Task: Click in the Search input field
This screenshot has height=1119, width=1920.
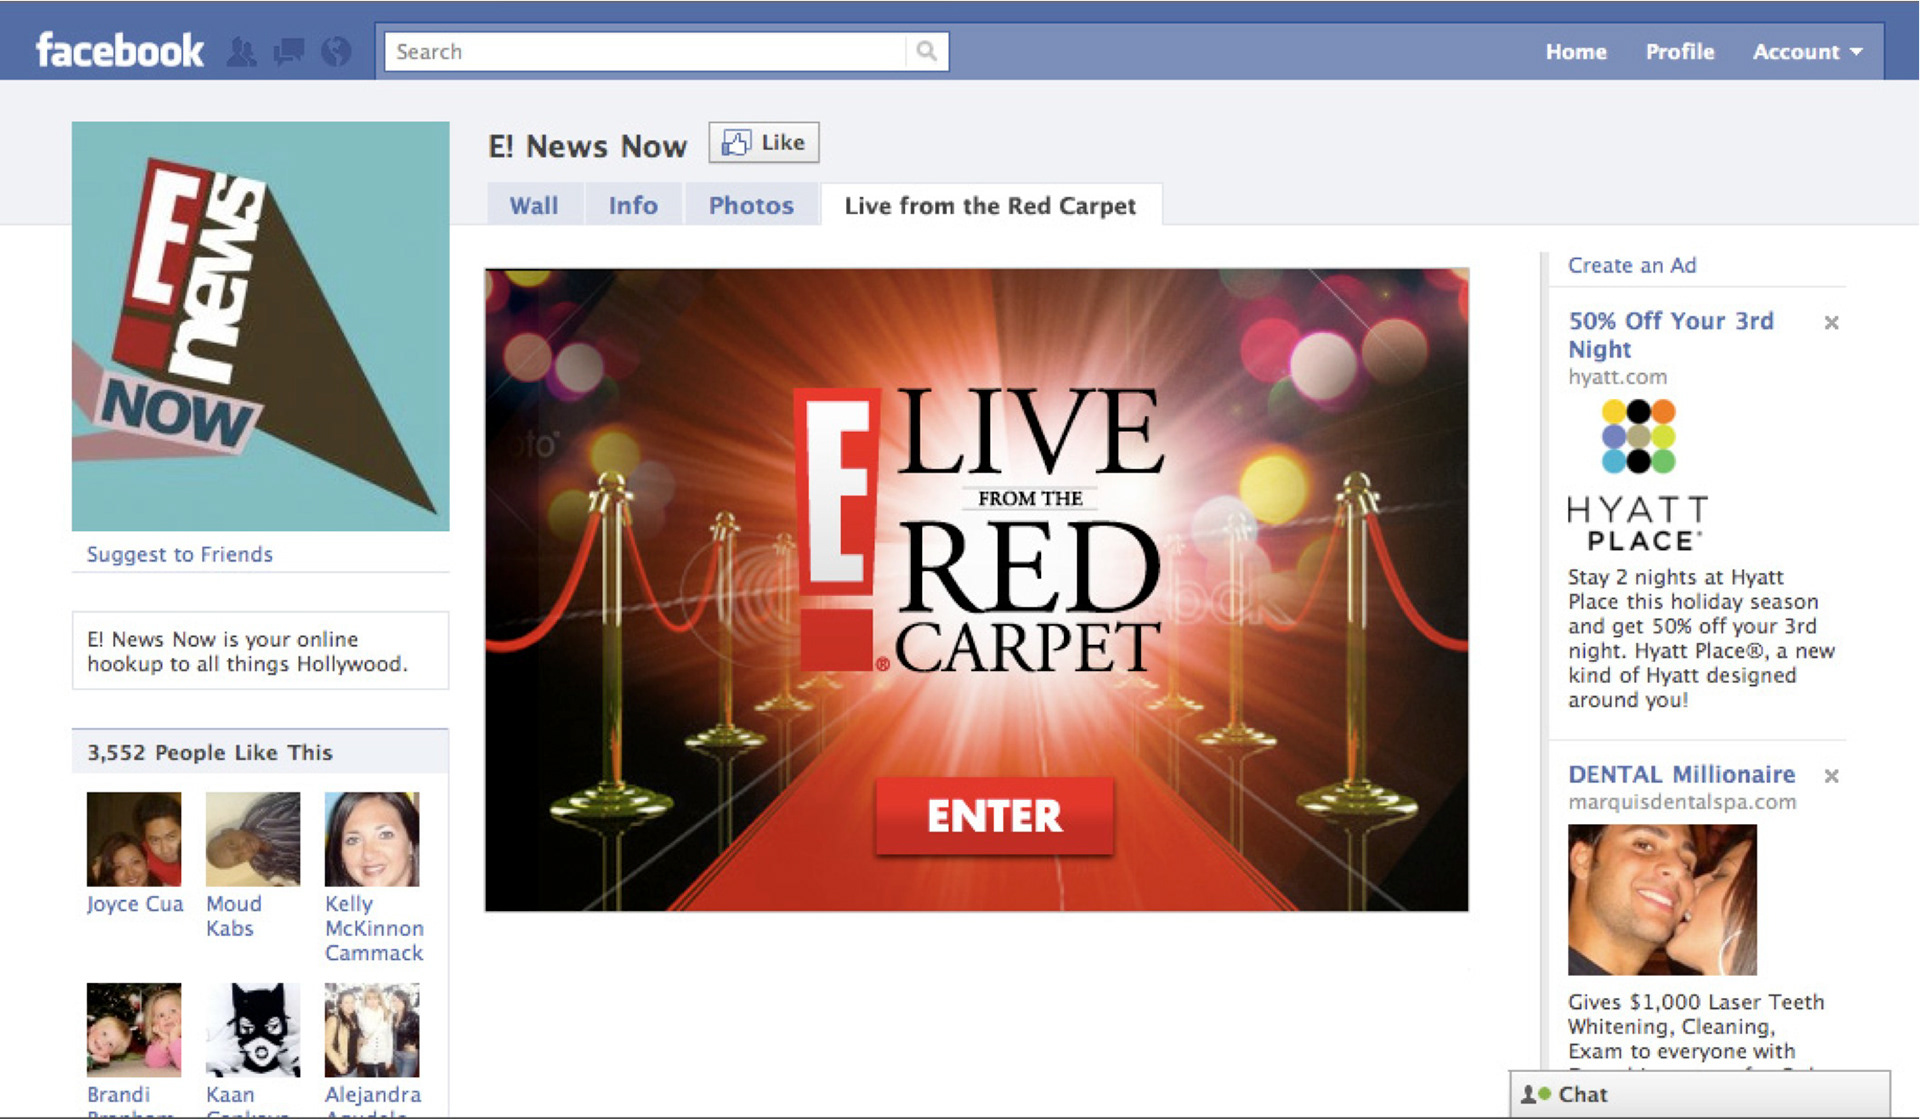Action: tap(645, 52)
